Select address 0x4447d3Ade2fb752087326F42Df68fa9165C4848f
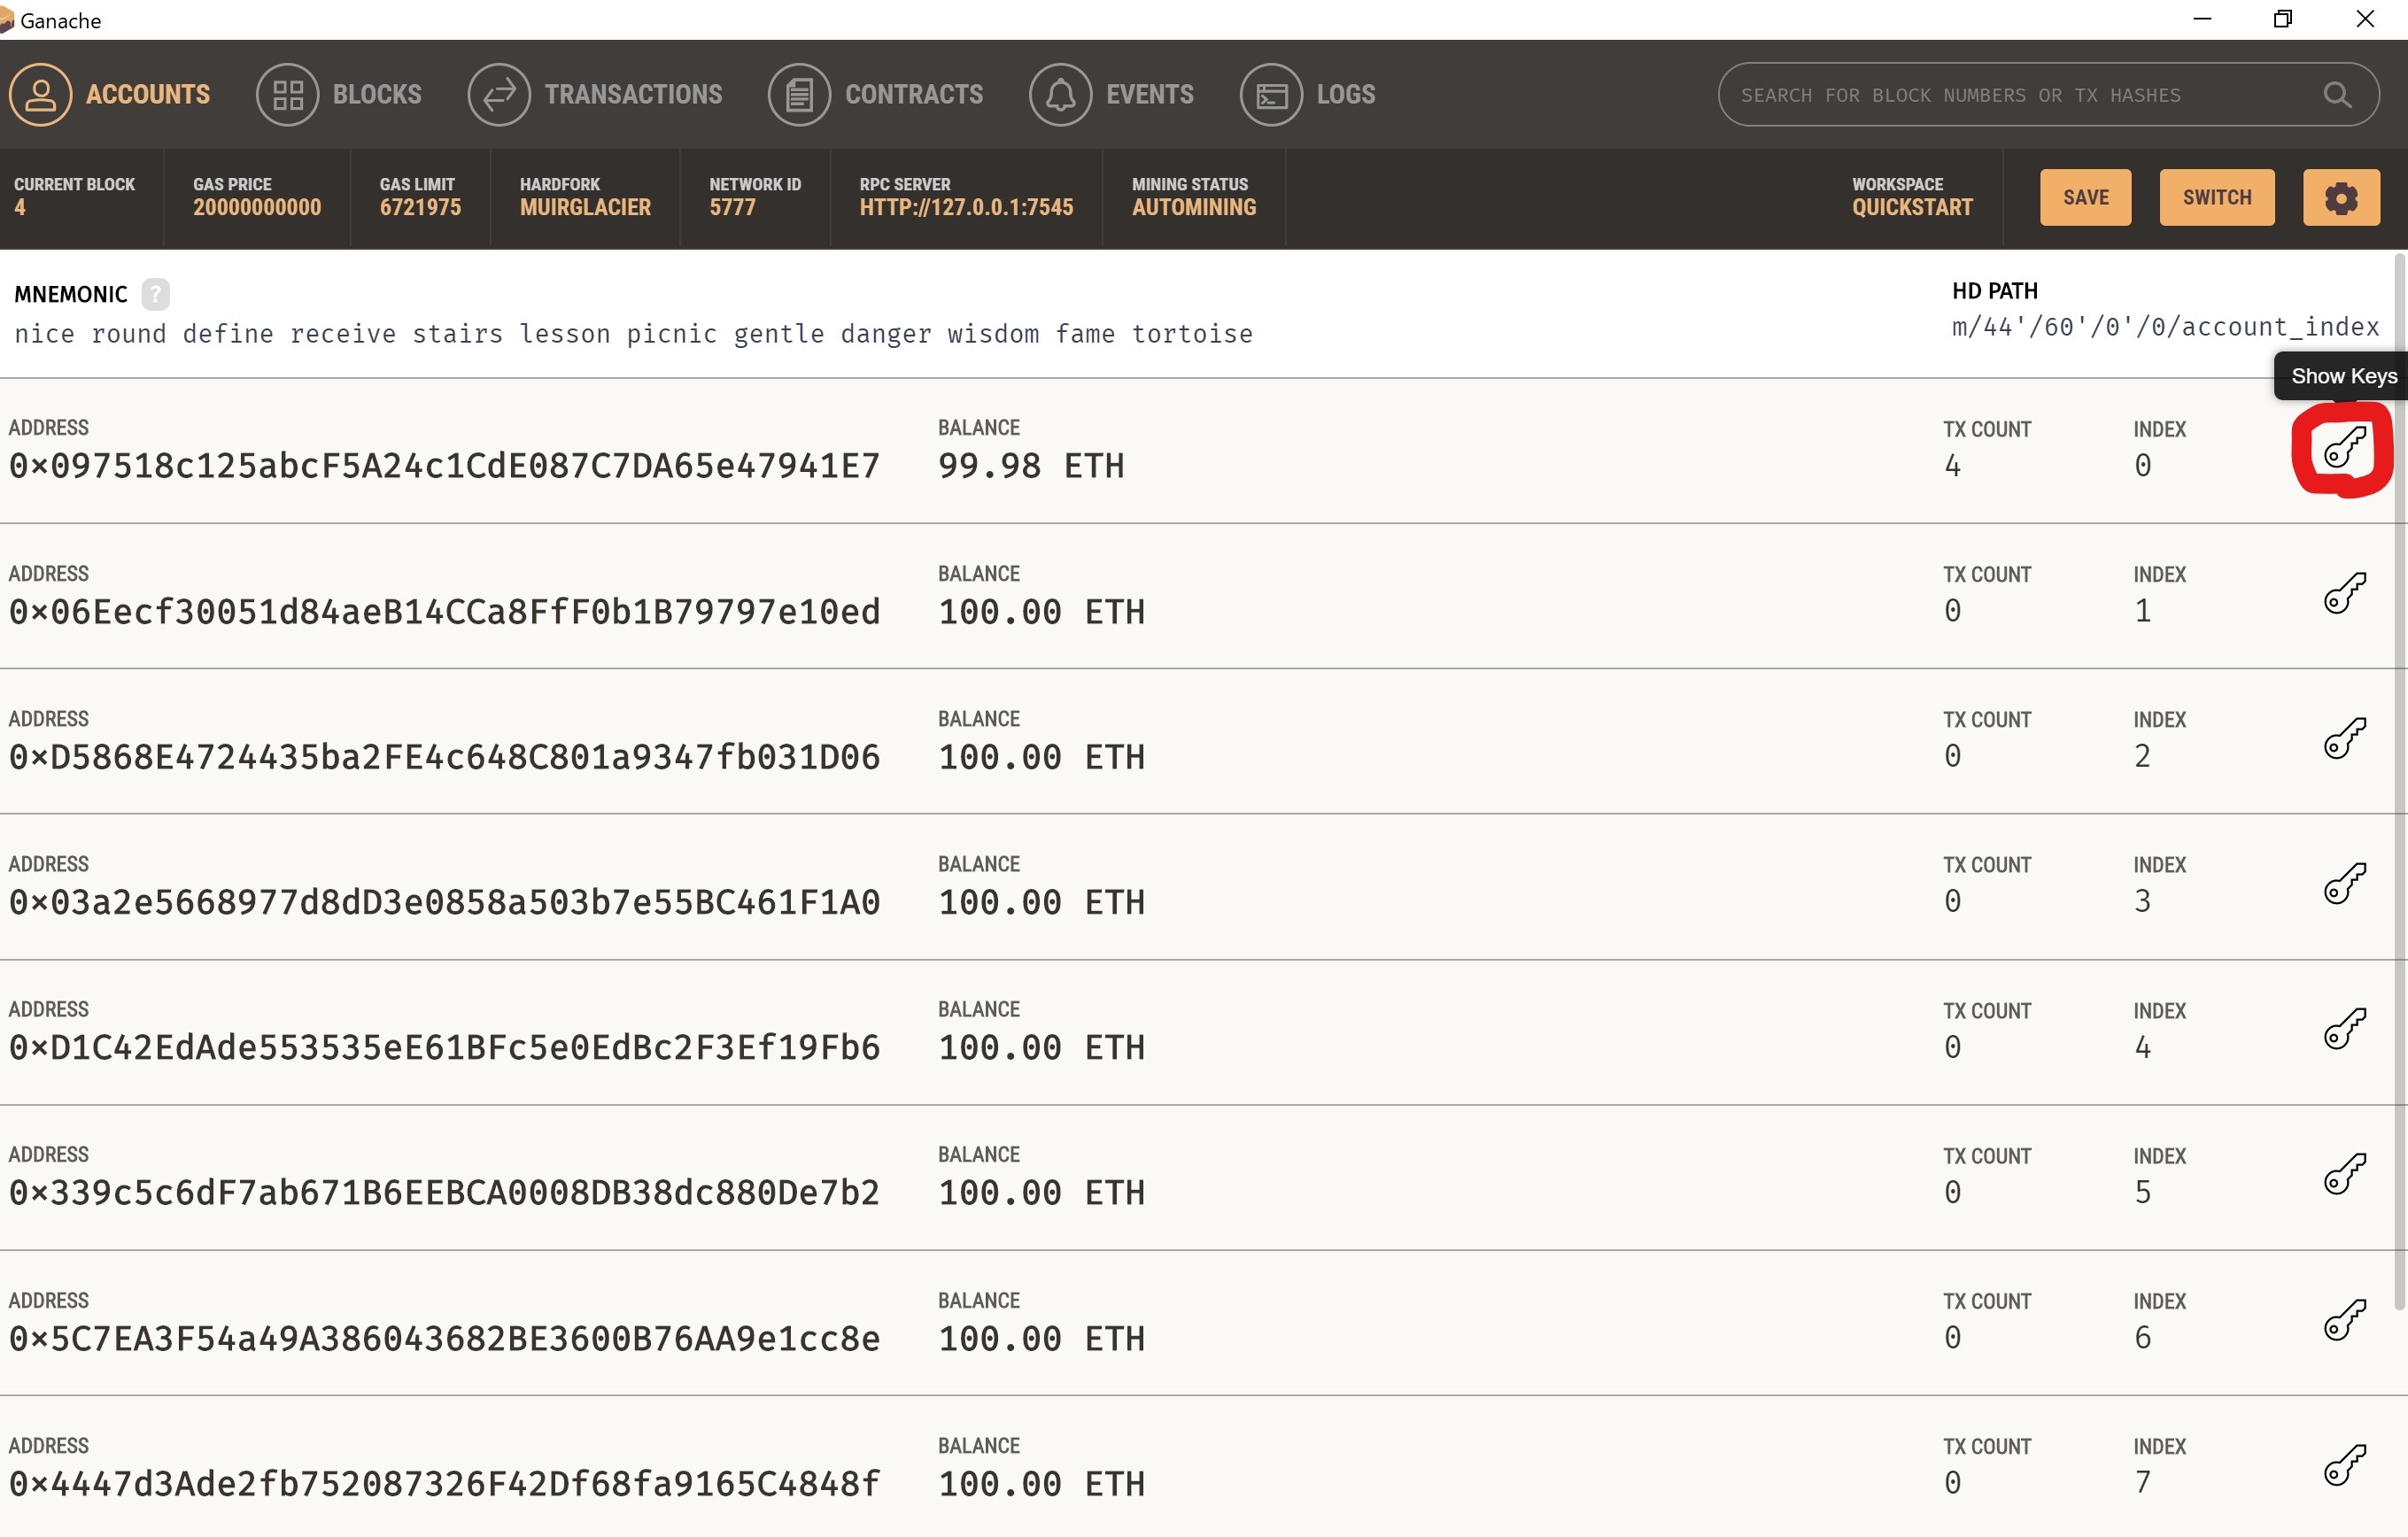 tap(444, 1484)
